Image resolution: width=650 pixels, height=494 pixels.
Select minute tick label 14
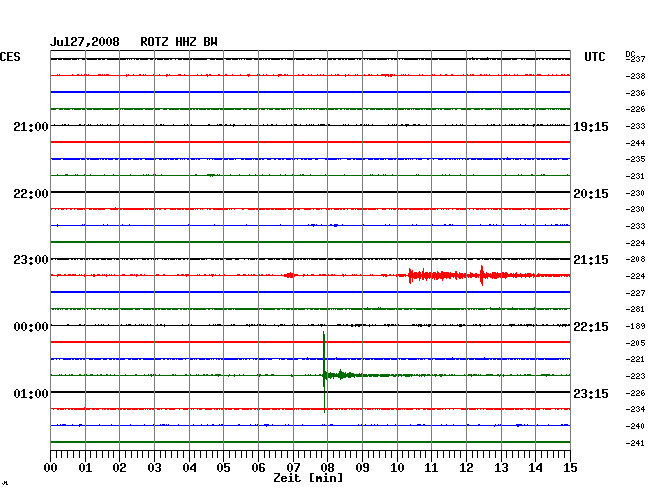coord(535,468)
